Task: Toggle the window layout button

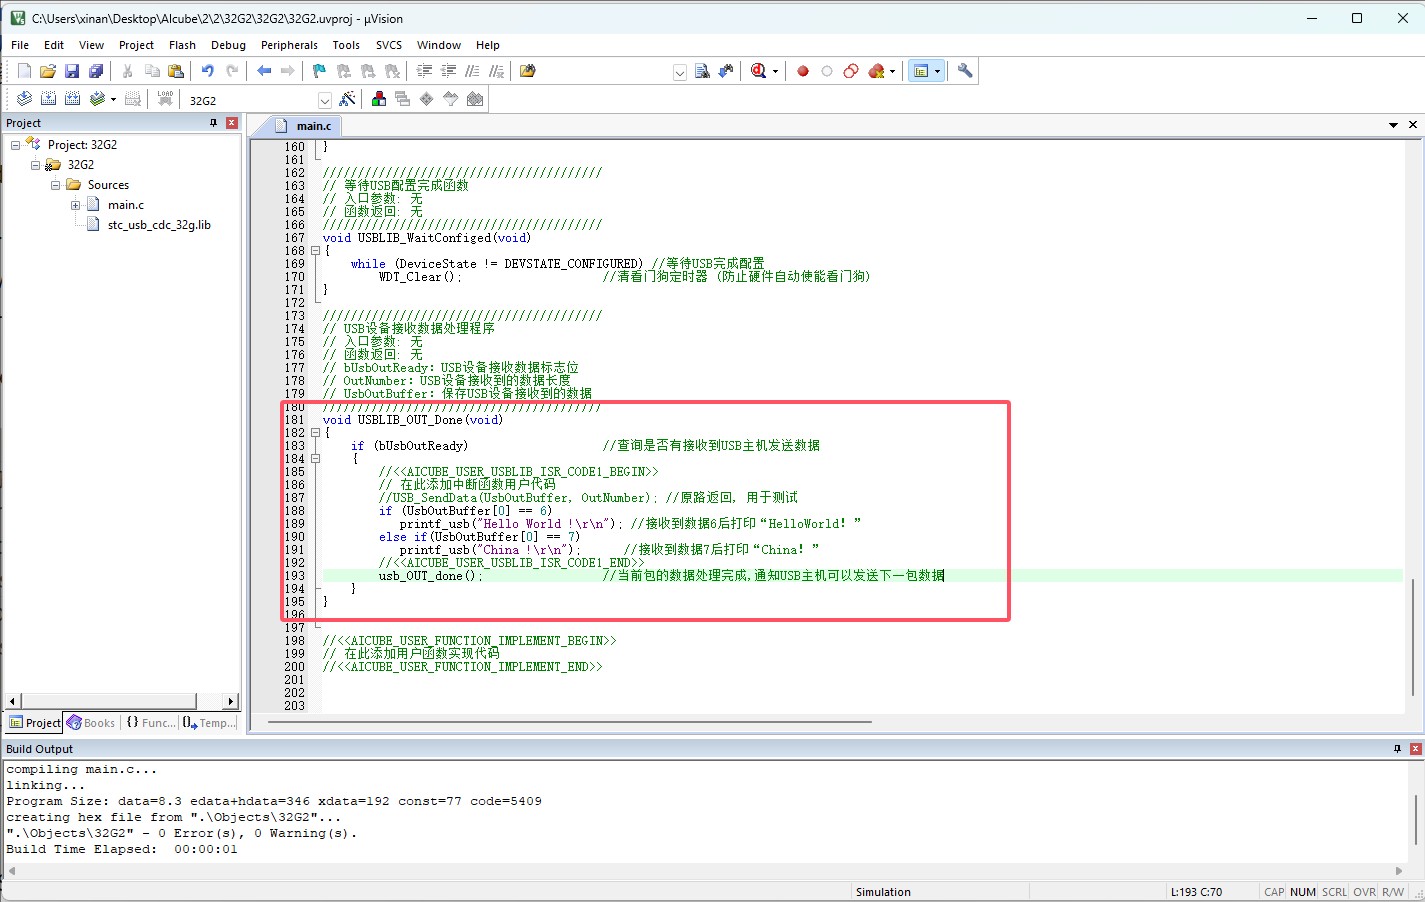Action: tap(921, 71)
